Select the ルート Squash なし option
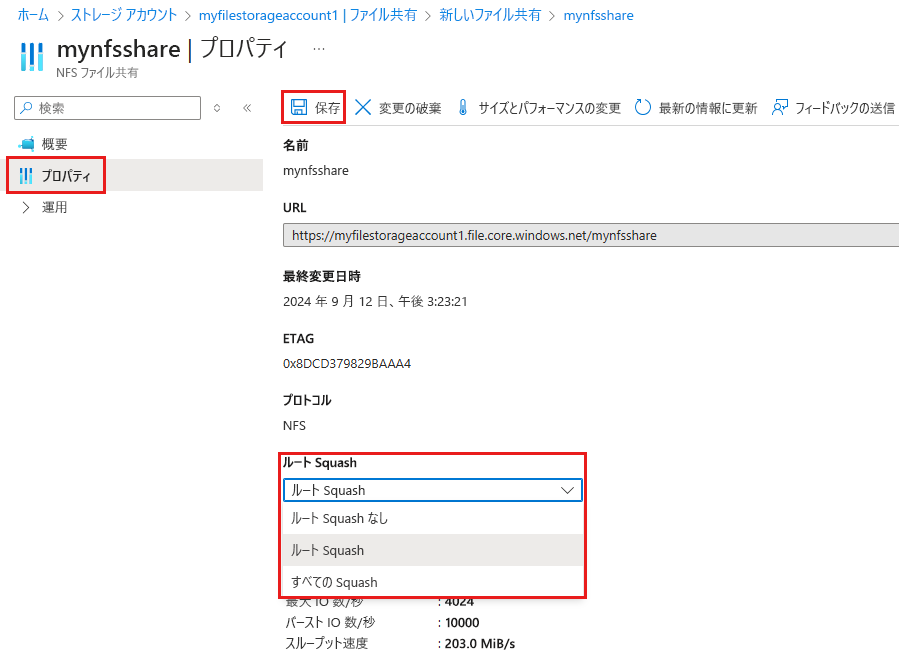This screenshot has width=899, height=669. 433,518
